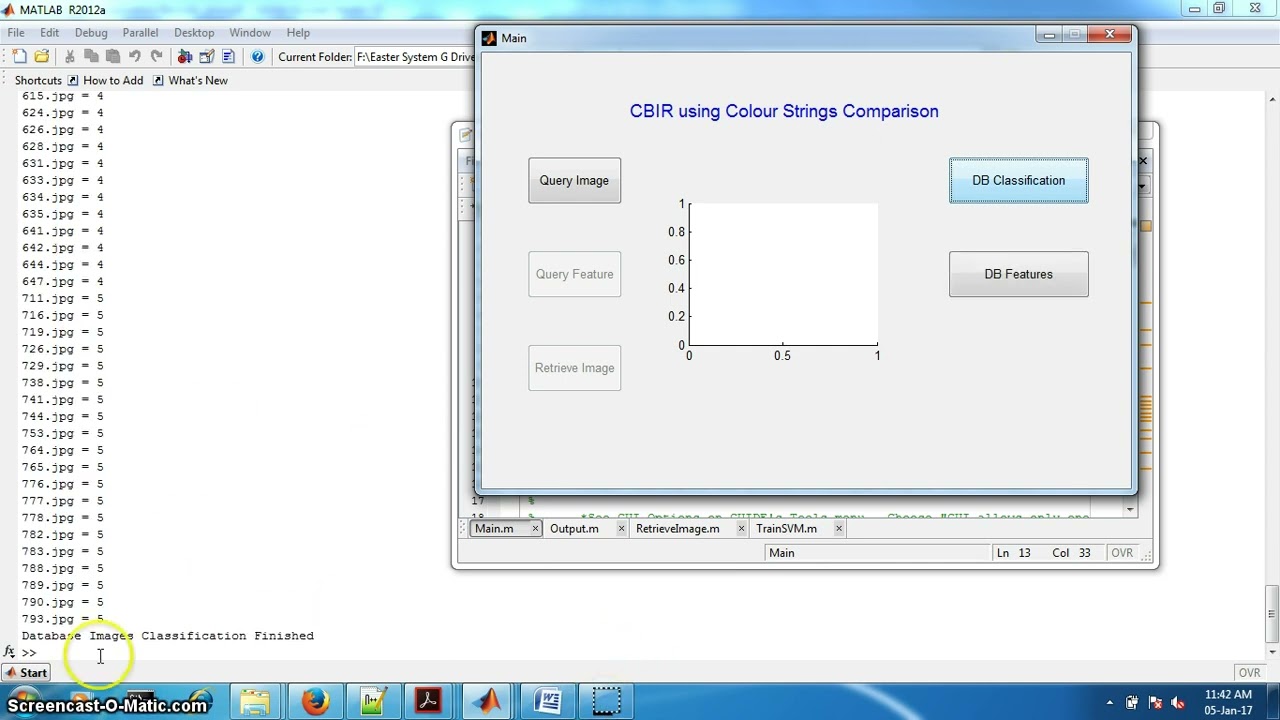1280x720 pixels.
Task: Click the fx function browser icon
Action: pos(9,652)
